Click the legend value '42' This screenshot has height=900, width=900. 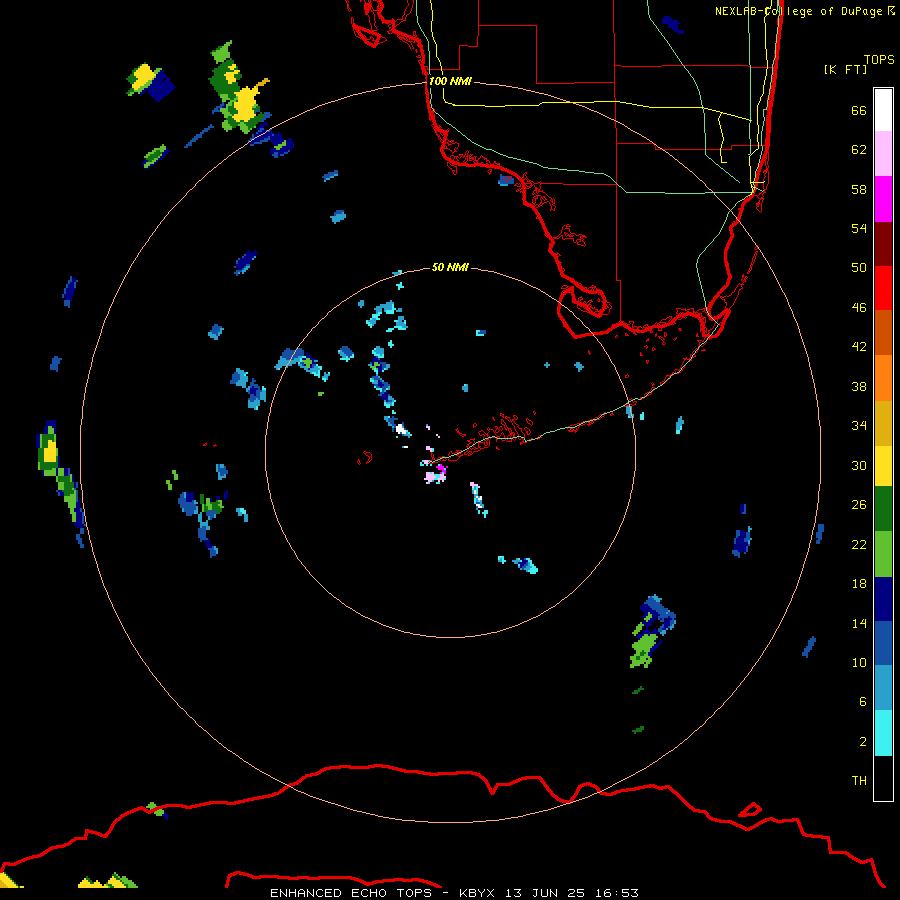tap(859, 347)
